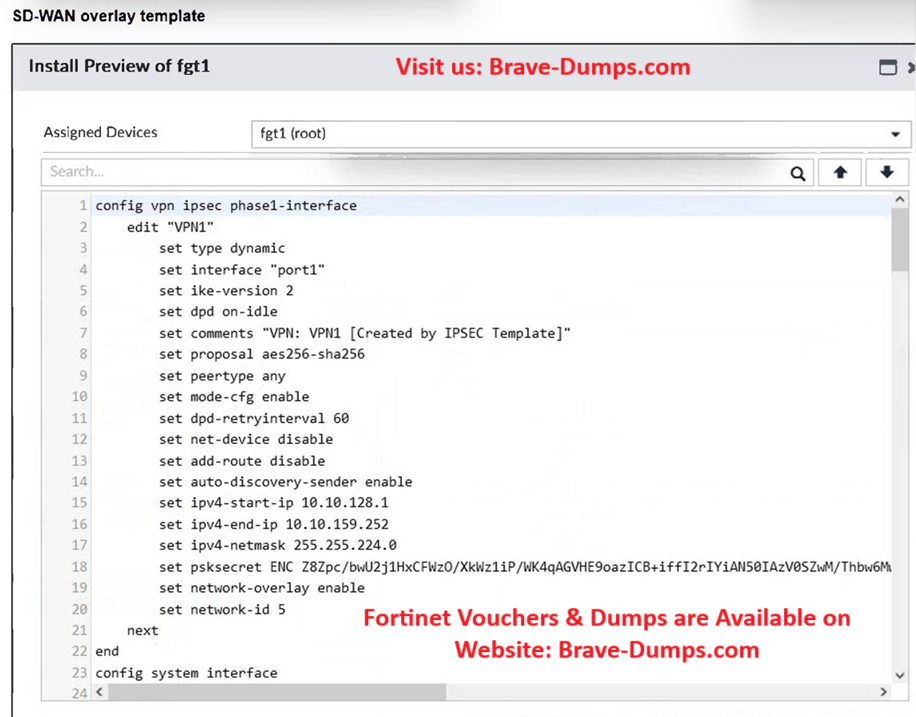The width and height of the screenshot is (916, 717).
Task: Grab the vertical scrollbar thumb of the preview
Action: pyautogui.click(x=900, y=240)
